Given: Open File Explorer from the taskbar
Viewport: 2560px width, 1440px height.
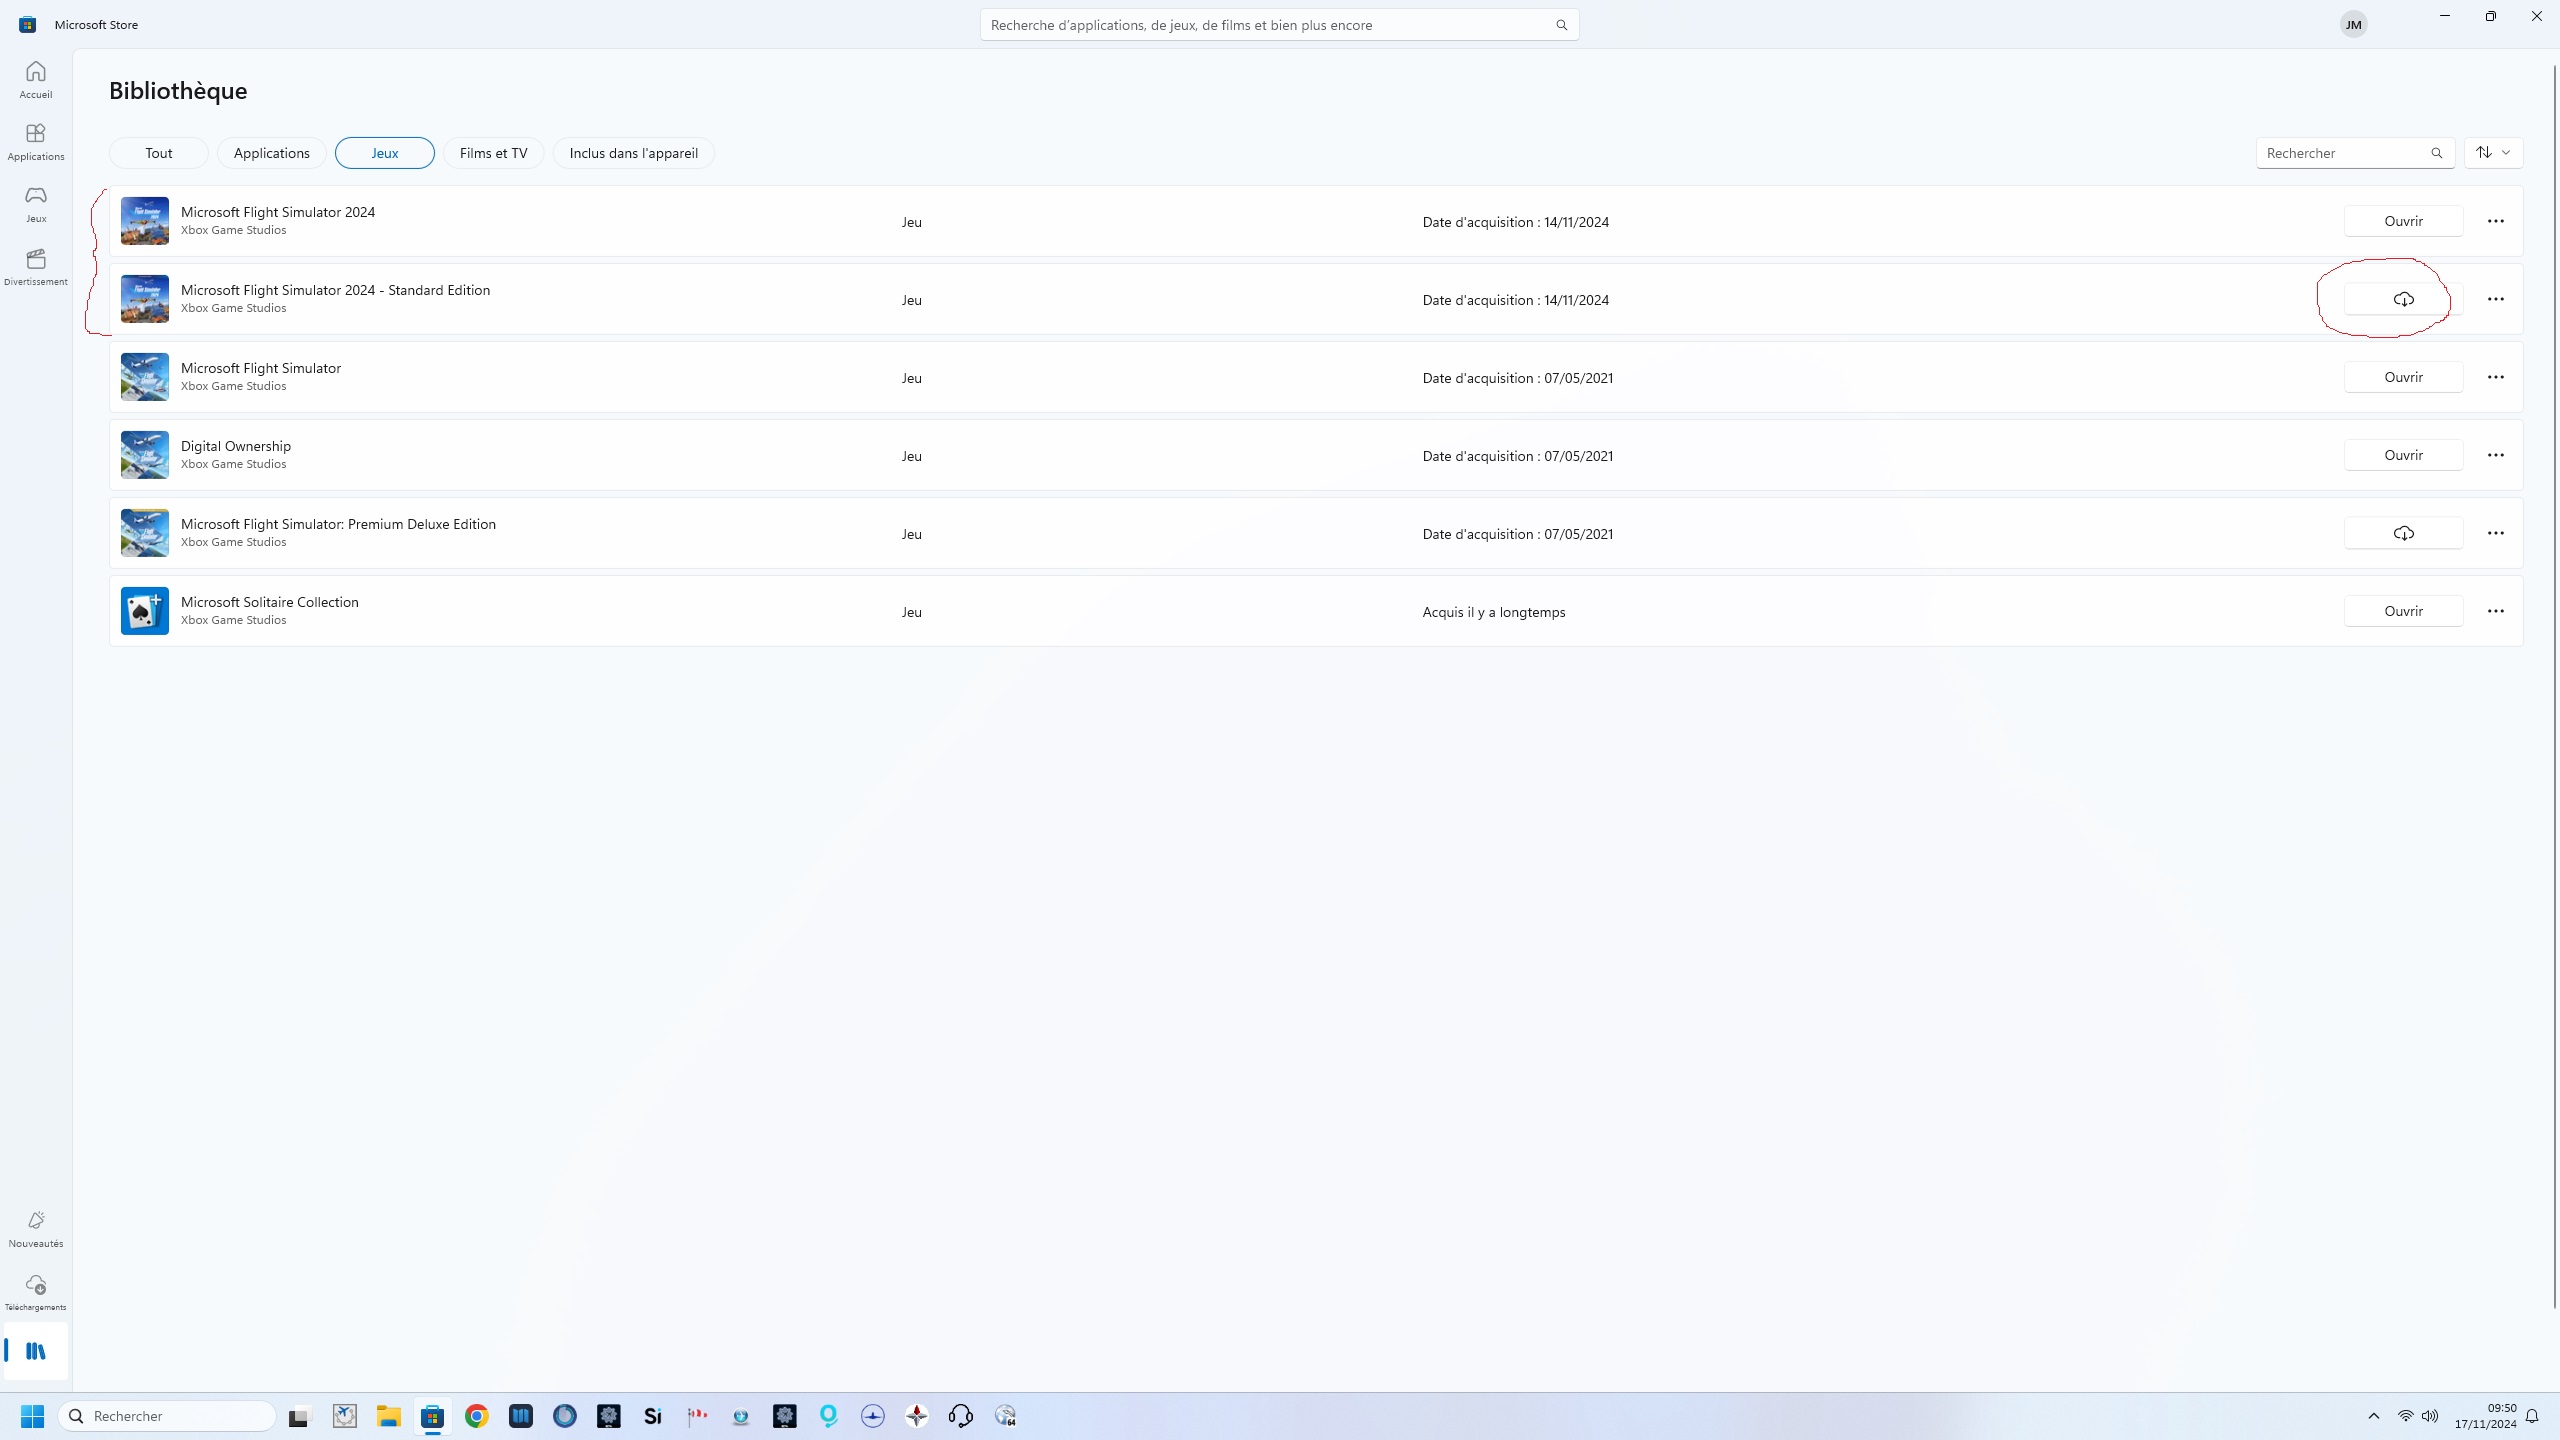Looking at the screenshot, I should 388,1416.
